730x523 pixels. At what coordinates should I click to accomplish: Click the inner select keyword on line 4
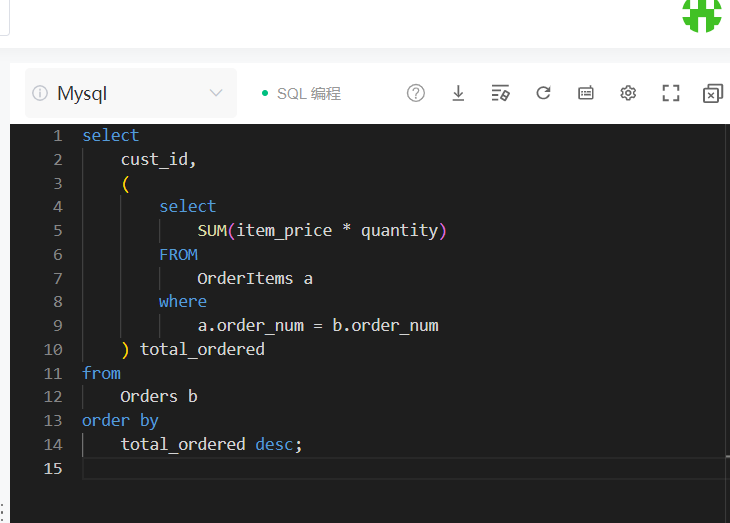(x=188, y=206)
